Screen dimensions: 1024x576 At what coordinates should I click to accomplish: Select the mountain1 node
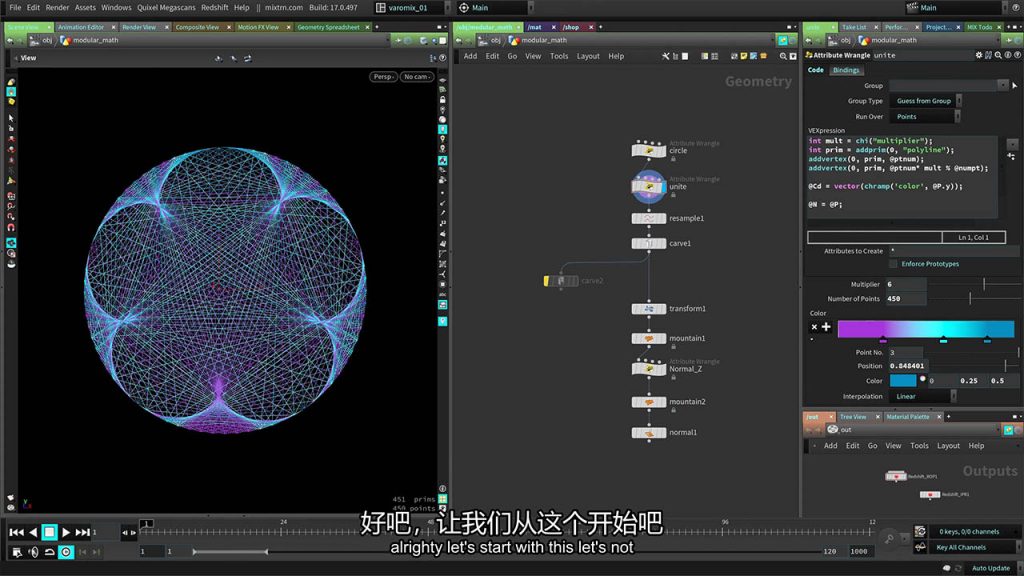pos(648,338)
